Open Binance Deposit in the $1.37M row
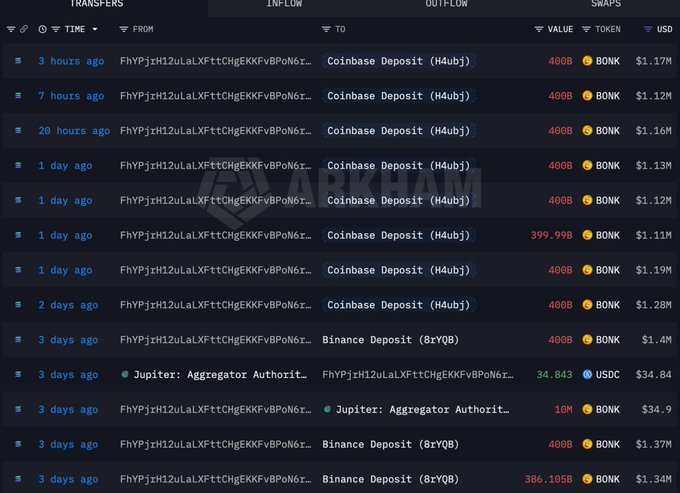680x493 pixels. coord(390,444)
